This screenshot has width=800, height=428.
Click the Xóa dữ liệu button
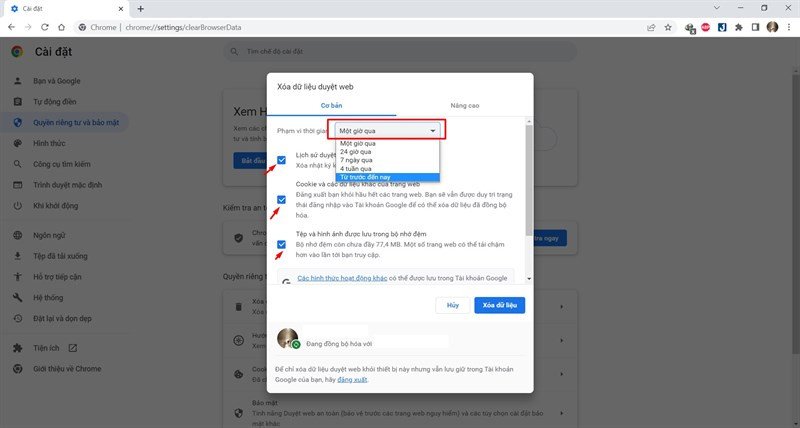point(499,305)
